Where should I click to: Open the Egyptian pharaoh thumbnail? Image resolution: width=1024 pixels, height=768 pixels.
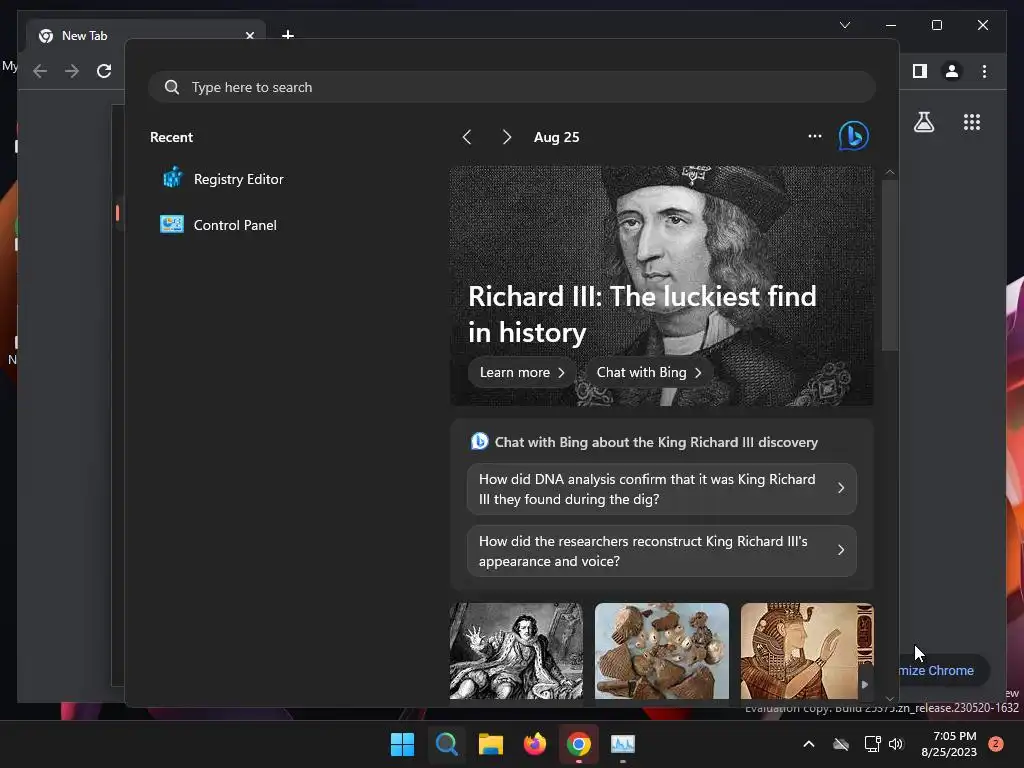(x=807, y=651)
